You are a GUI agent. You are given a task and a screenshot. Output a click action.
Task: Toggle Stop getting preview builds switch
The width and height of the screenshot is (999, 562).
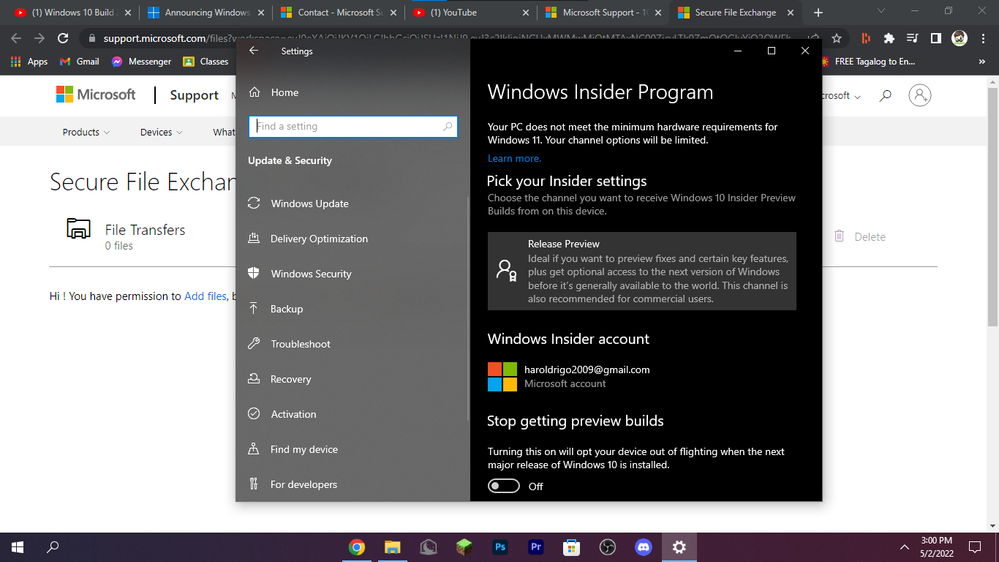click(x=503, y=486)
